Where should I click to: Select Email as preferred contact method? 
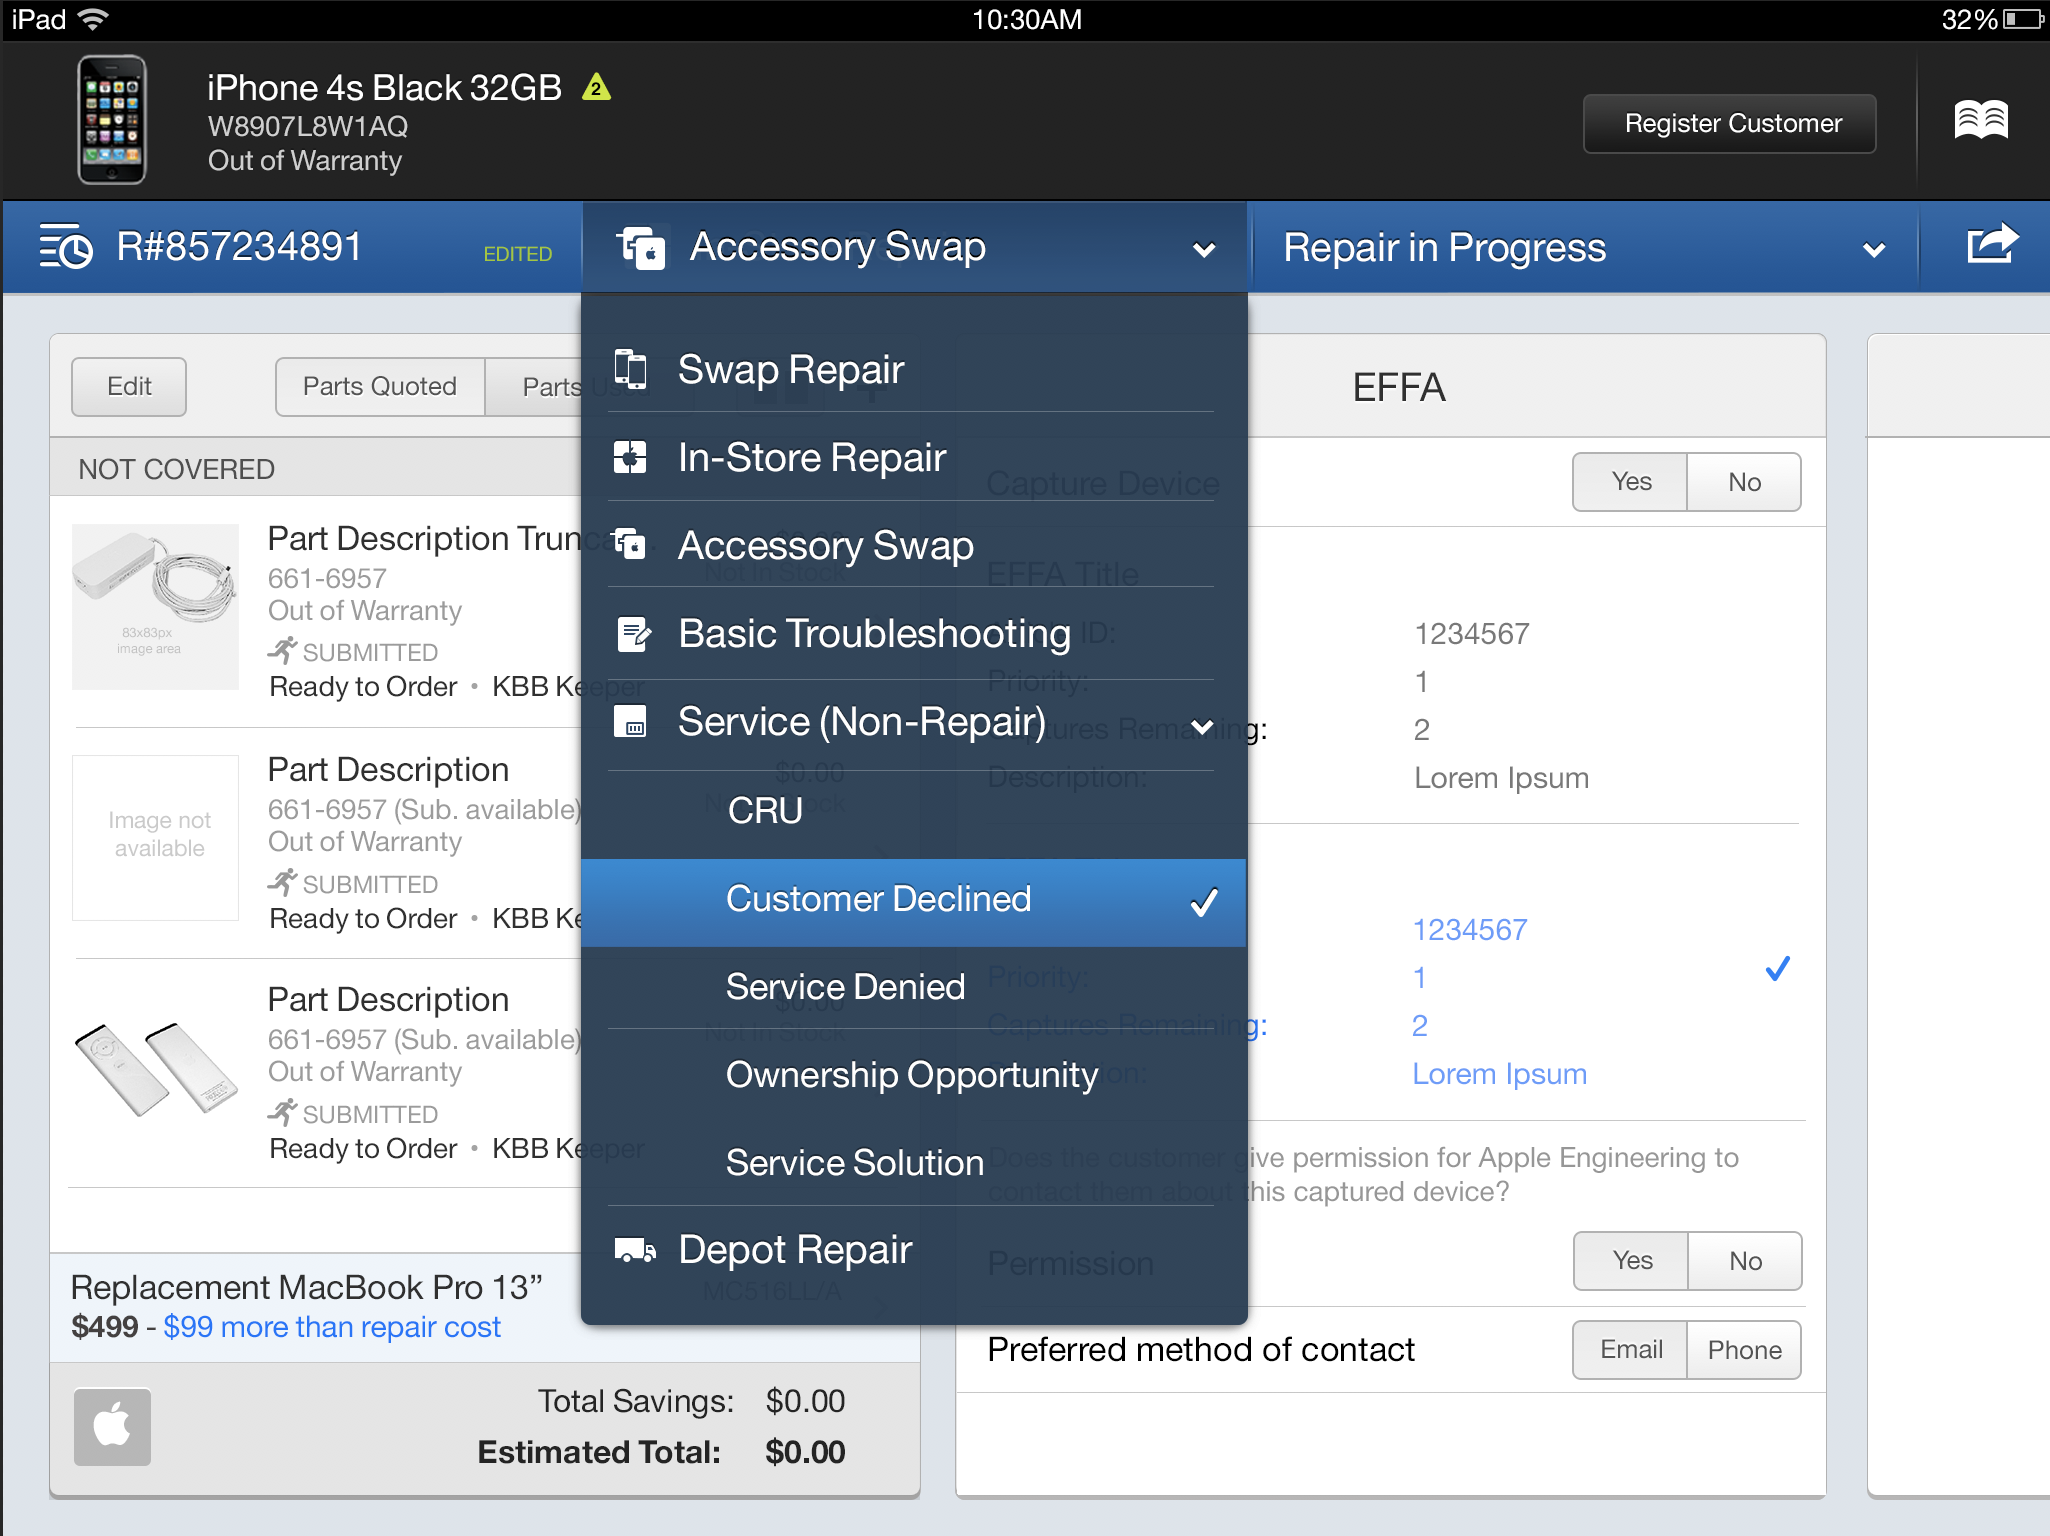point(1630,1350)
